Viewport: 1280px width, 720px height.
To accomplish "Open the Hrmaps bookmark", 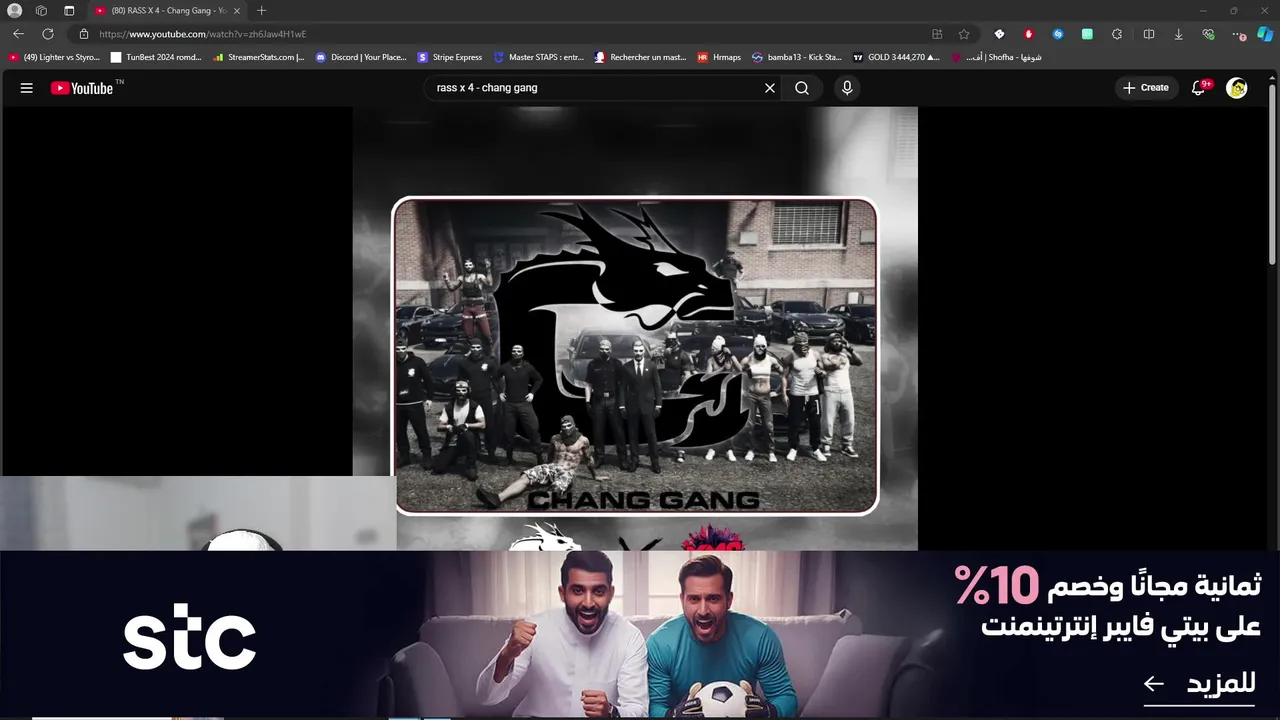I will 719,57.
